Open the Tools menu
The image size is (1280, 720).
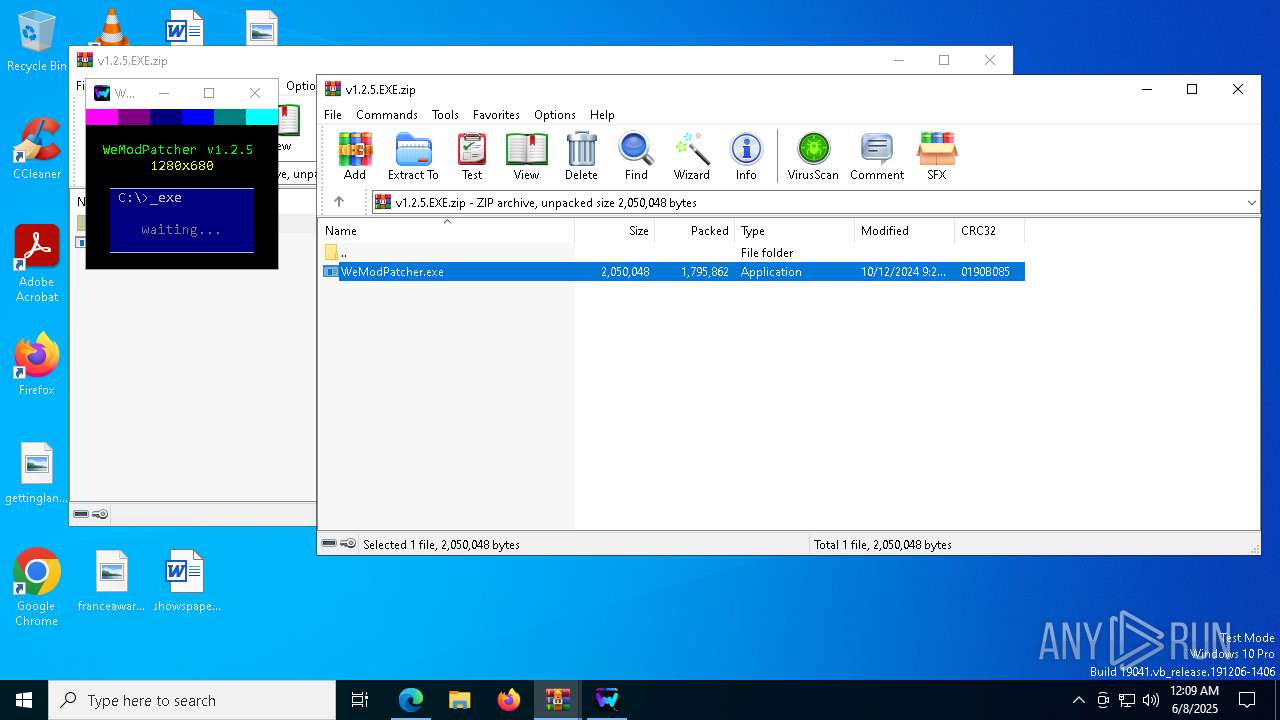[445, 115]
